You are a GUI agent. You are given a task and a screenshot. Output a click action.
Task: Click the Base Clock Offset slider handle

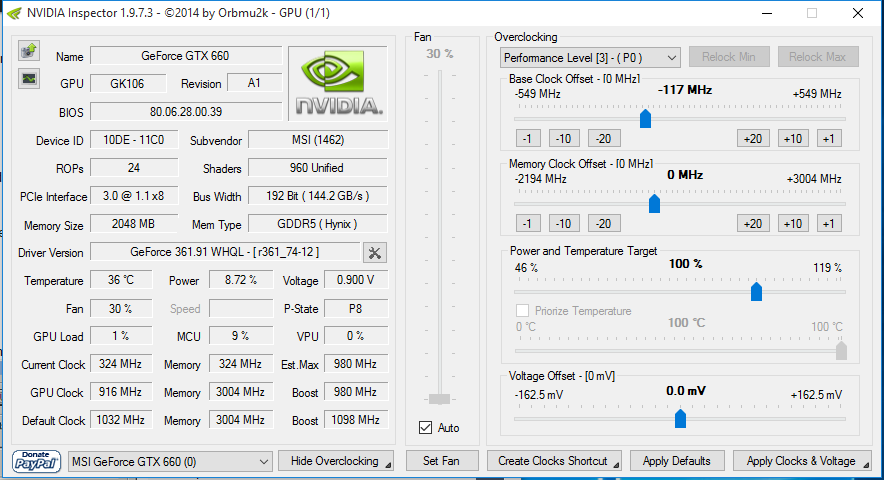646,118
